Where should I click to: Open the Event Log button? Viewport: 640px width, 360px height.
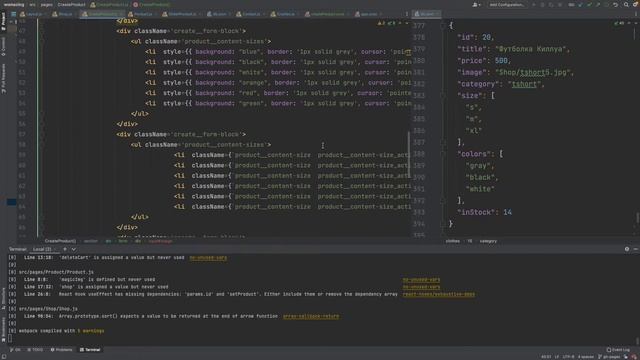[x=618, y=350]
